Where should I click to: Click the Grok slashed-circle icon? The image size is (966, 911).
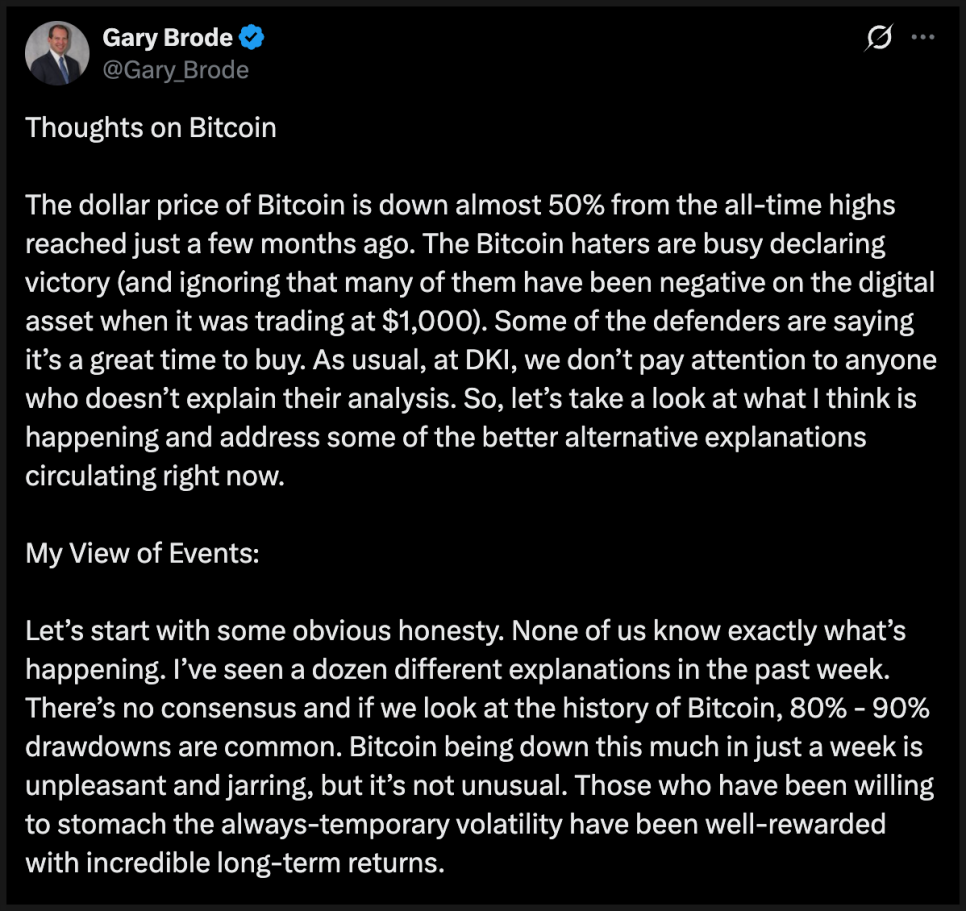[880, 39]
